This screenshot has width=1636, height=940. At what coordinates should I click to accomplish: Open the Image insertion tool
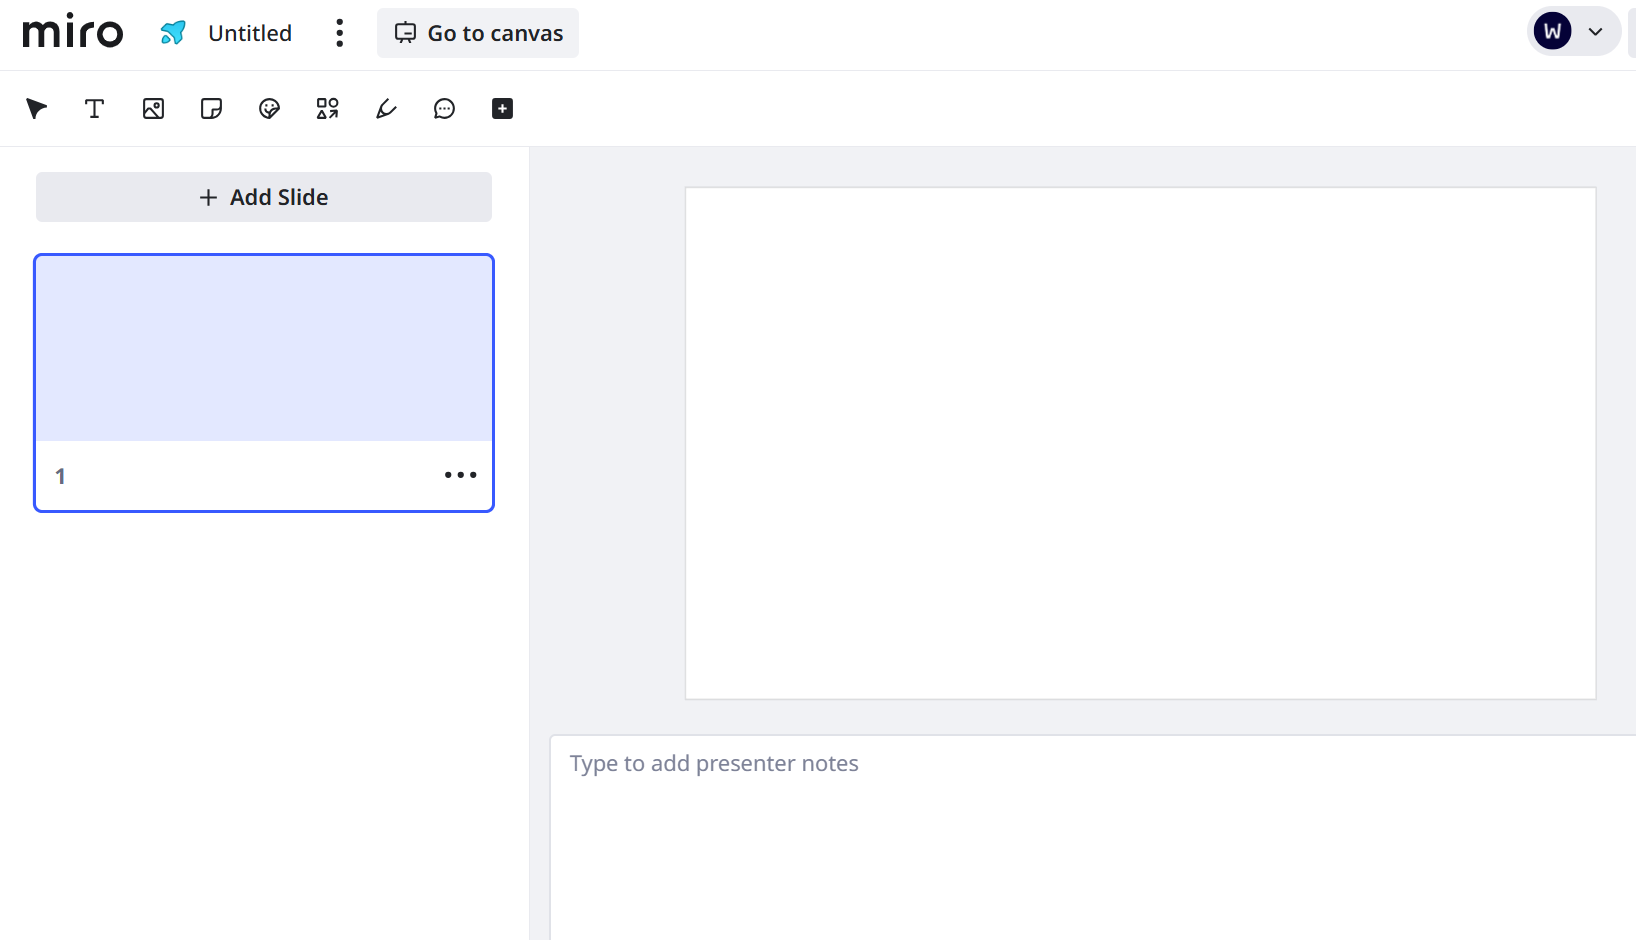[152, 108]
